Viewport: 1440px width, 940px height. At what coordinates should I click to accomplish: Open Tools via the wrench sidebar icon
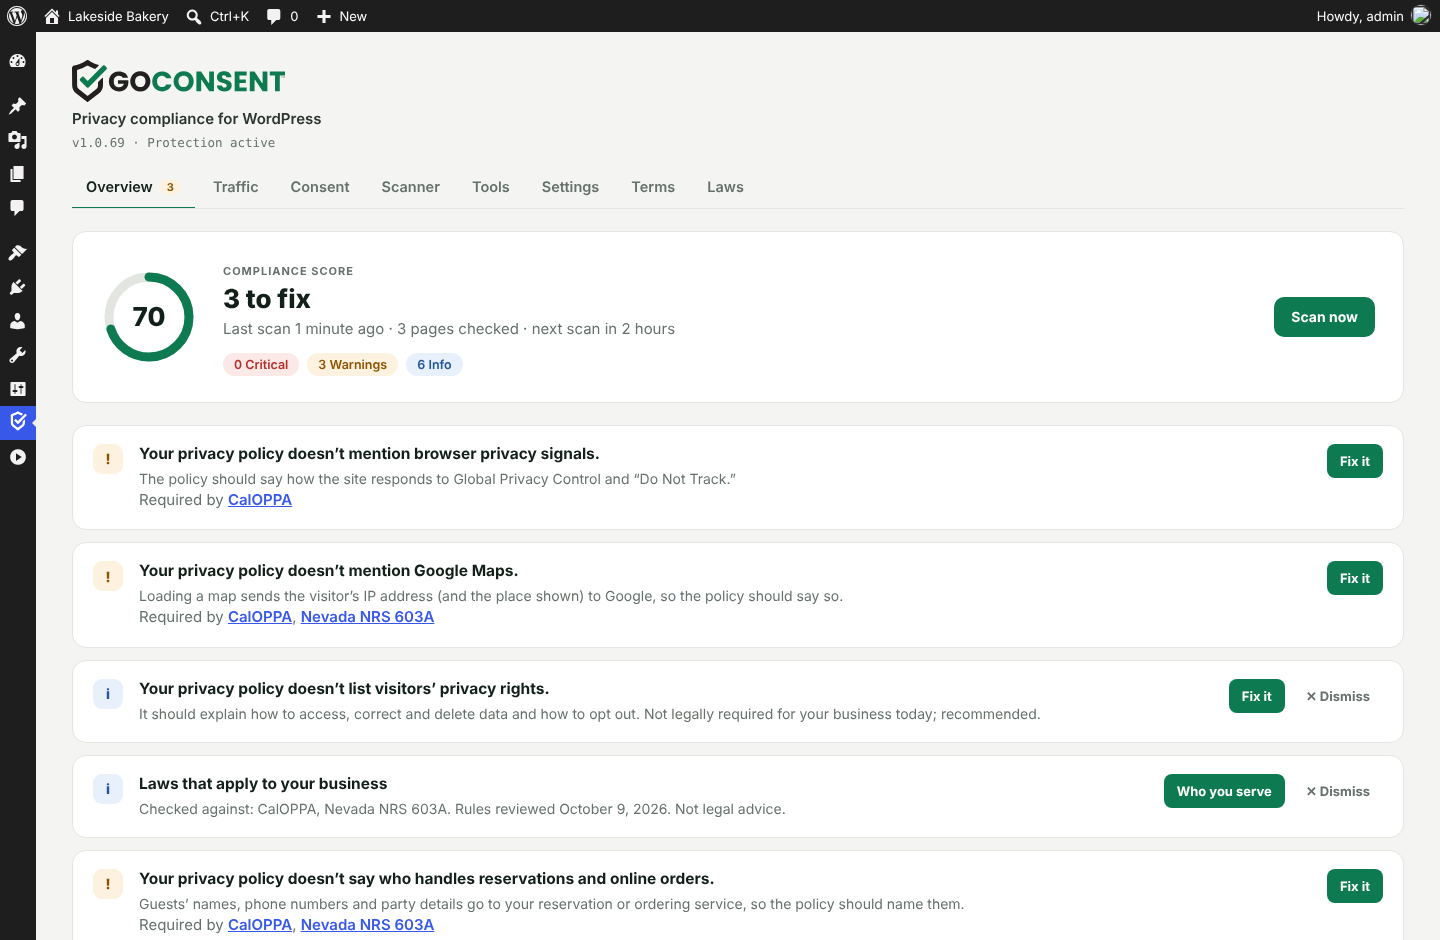pos(17,355)
